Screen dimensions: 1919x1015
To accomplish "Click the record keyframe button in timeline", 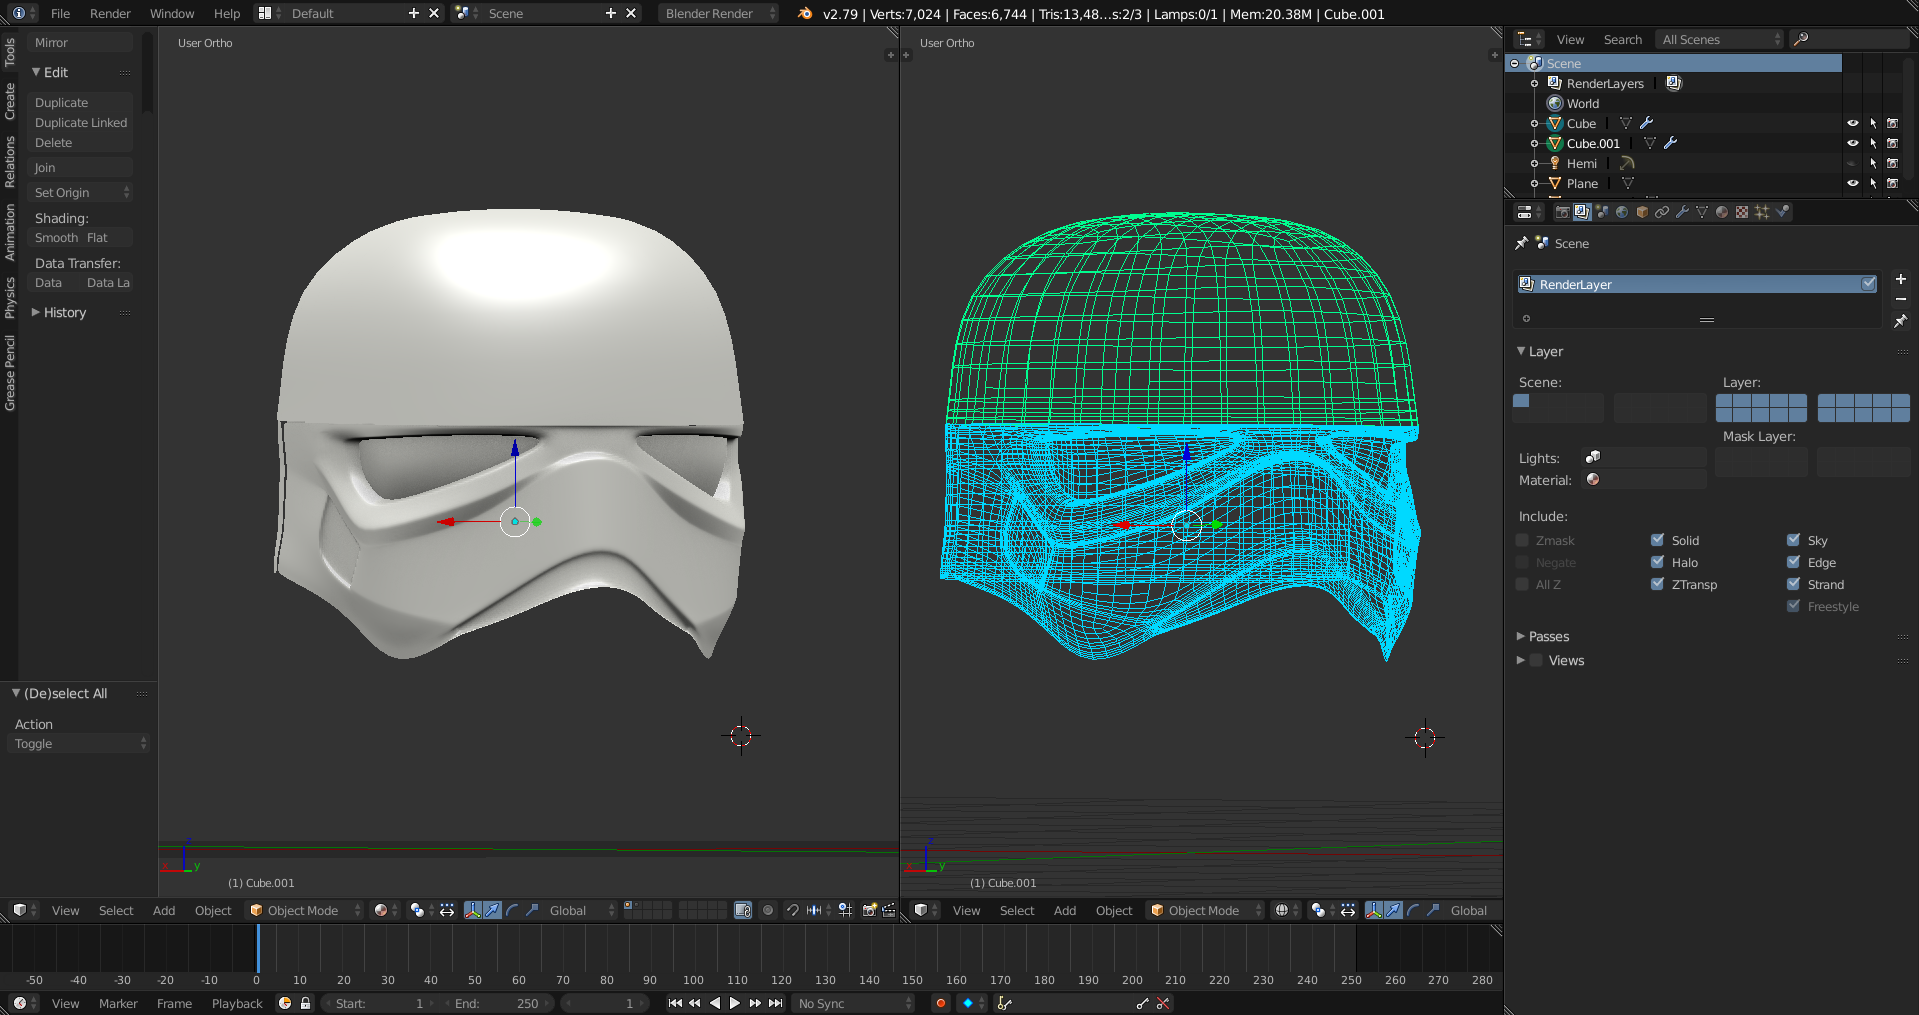I will (x=940, y=1003).
